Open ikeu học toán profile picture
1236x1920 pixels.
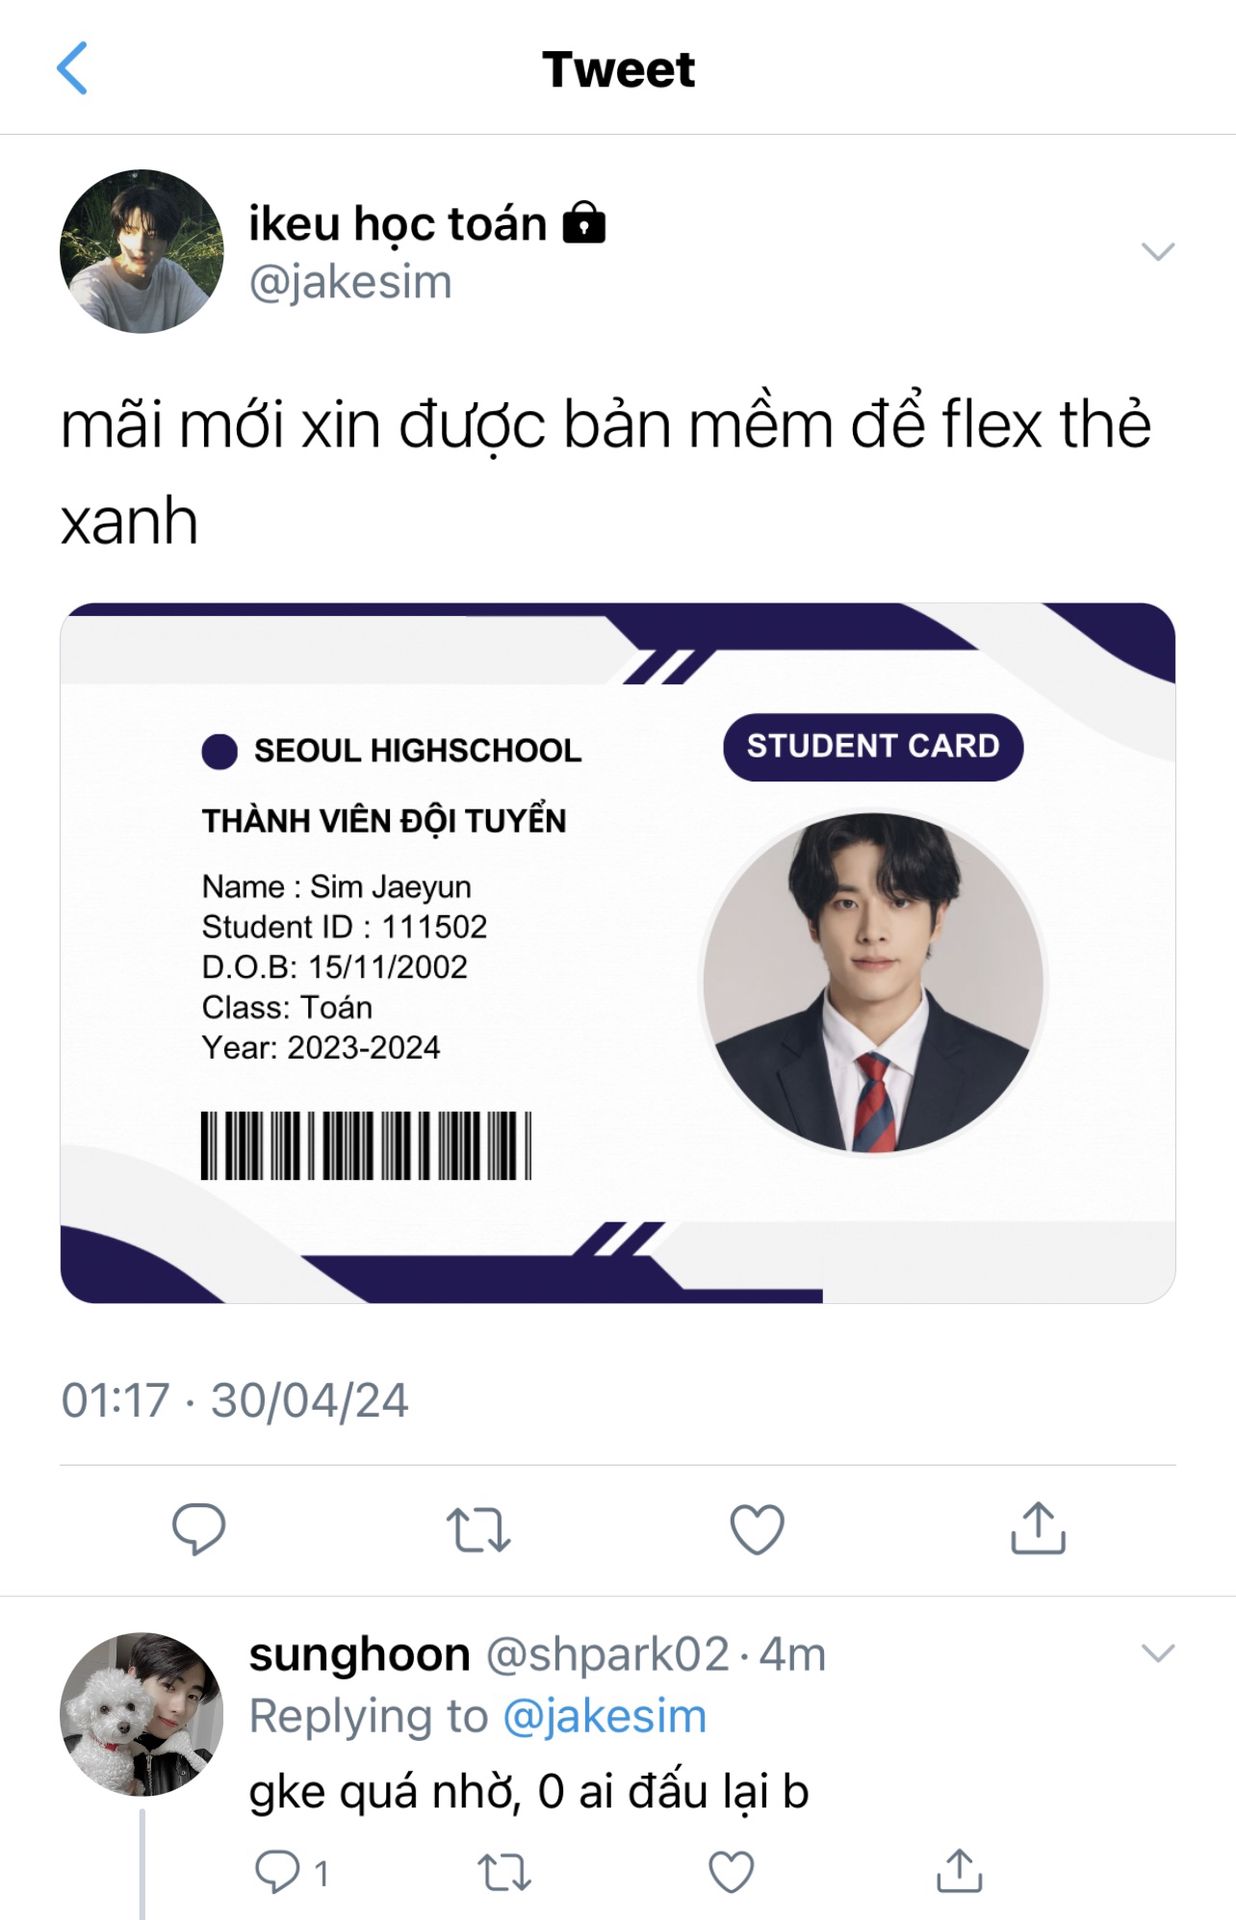(142, 251)
